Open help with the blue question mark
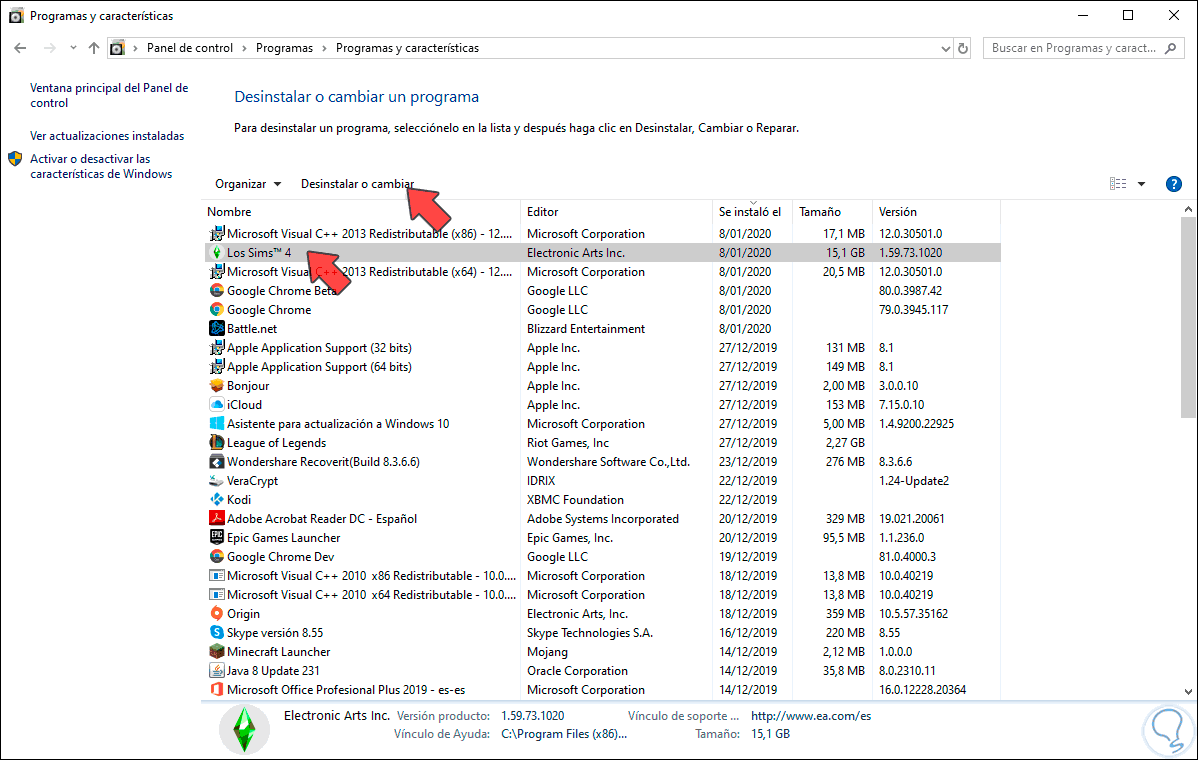 (1174, 184)
